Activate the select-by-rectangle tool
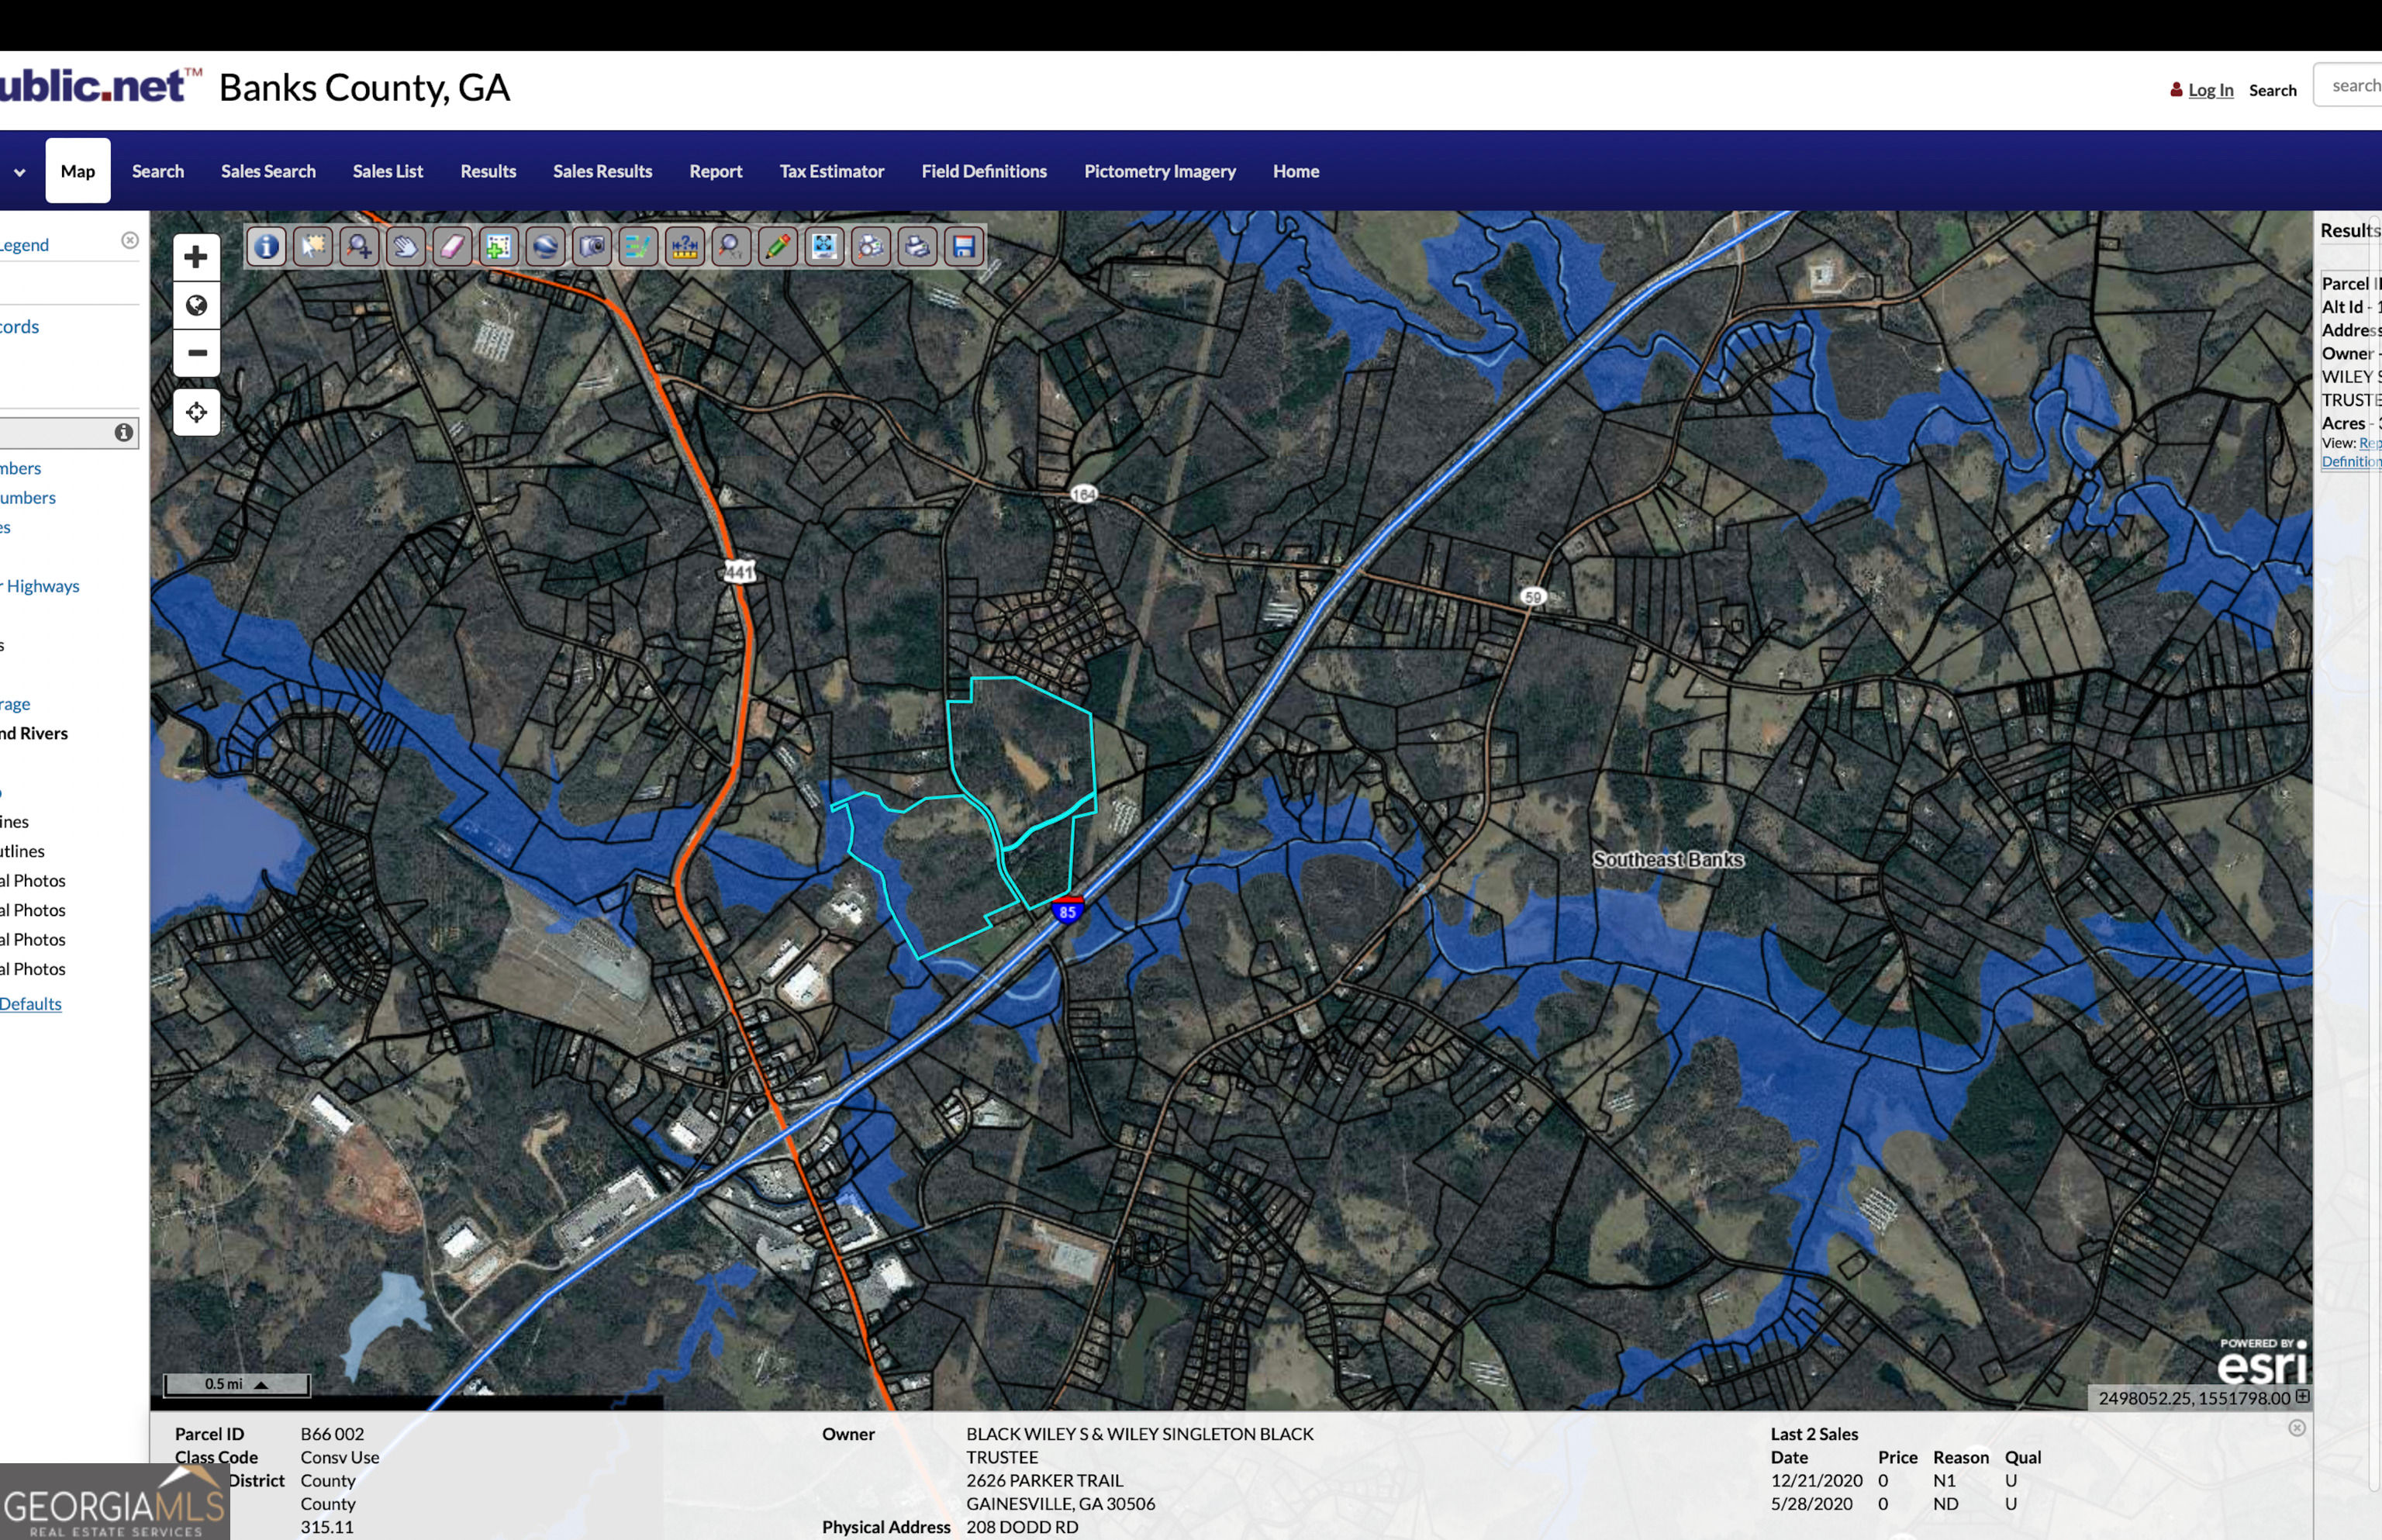 [x=313, y=246]
